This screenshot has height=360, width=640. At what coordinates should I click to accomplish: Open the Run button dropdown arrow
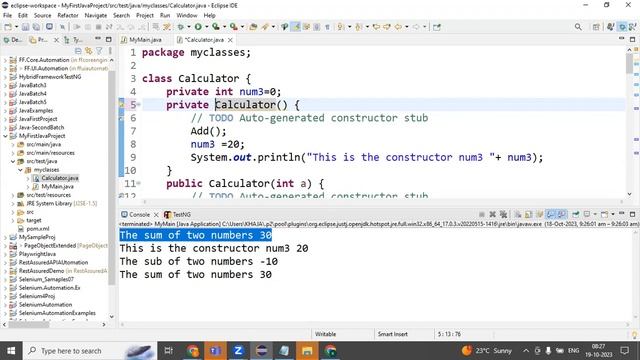(x=207, y=27)
